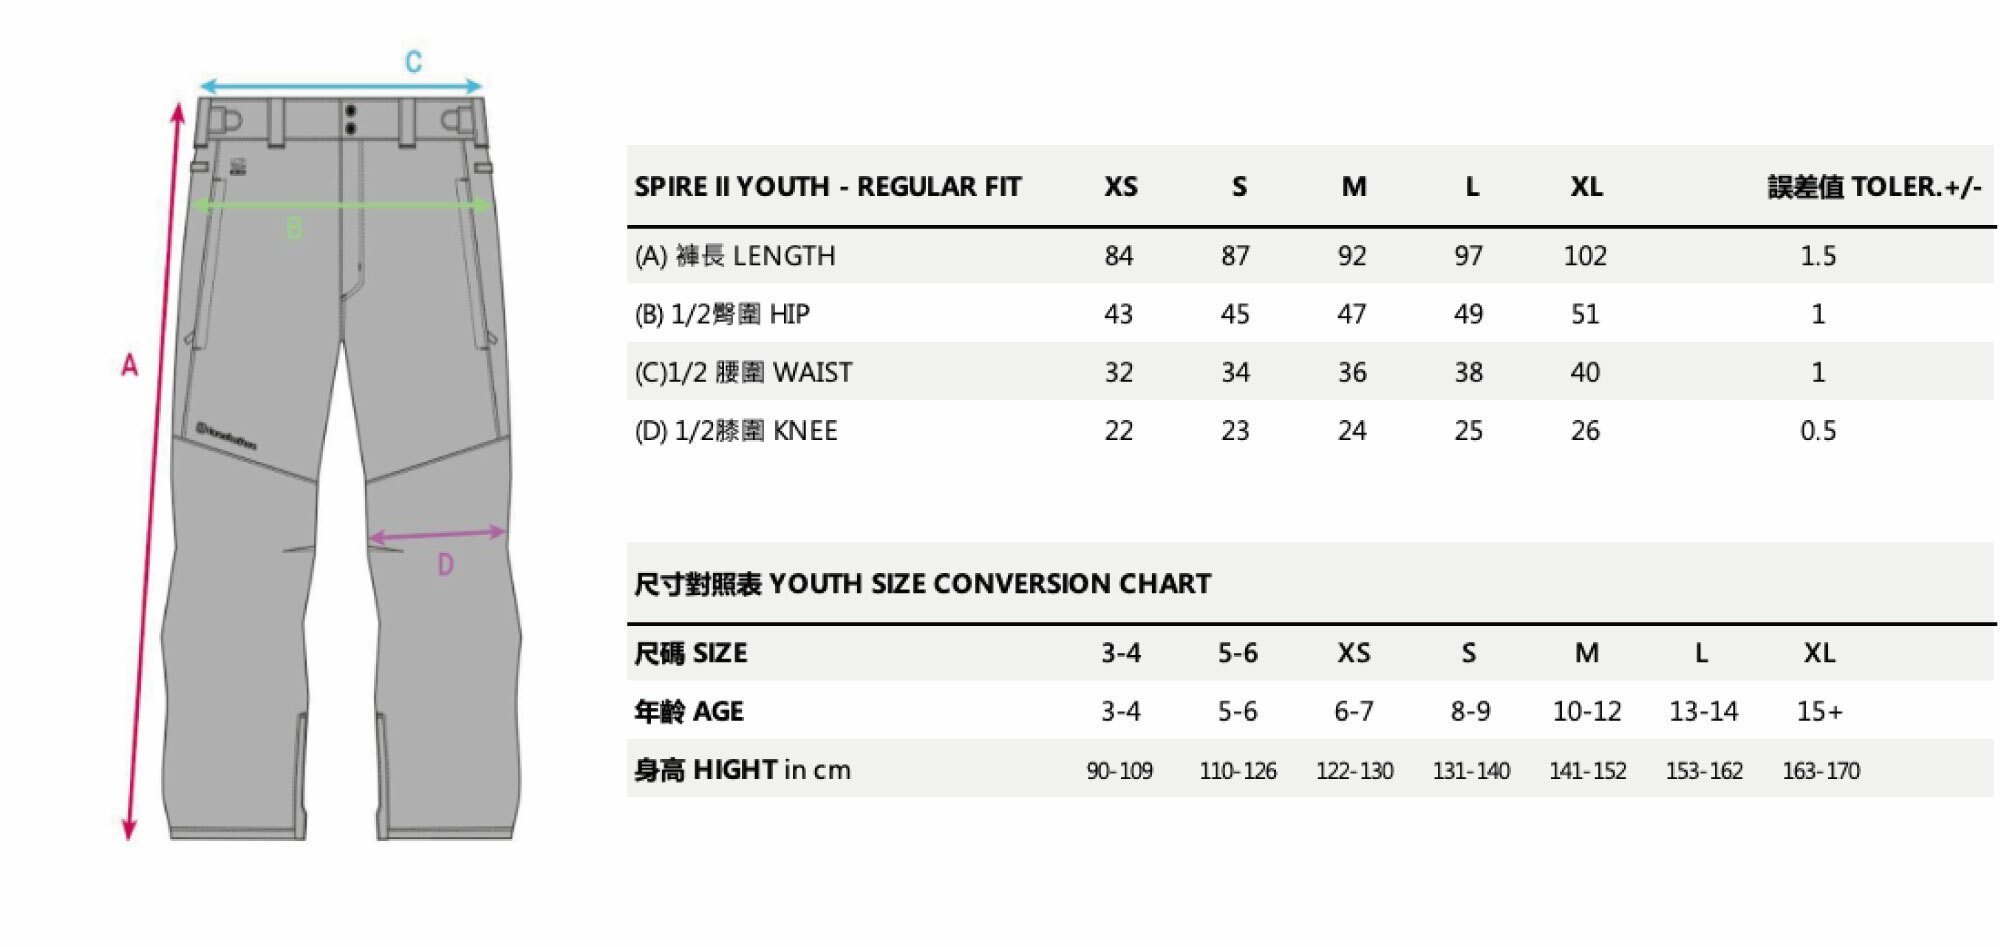Image resolution: width=2000 pixels, height=947 pixels.
Task: Click the XS hip value 43
Action: [x=1118, y=314]
